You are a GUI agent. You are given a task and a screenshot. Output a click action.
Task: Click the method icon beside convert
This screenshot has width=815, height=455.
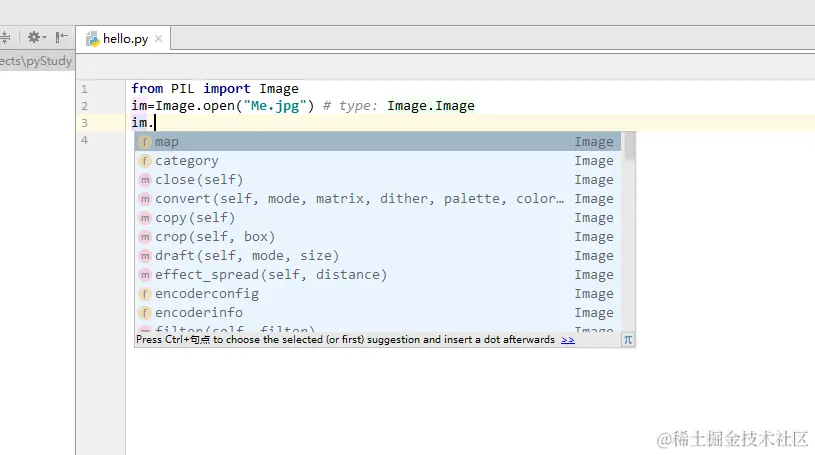(145, 199)
